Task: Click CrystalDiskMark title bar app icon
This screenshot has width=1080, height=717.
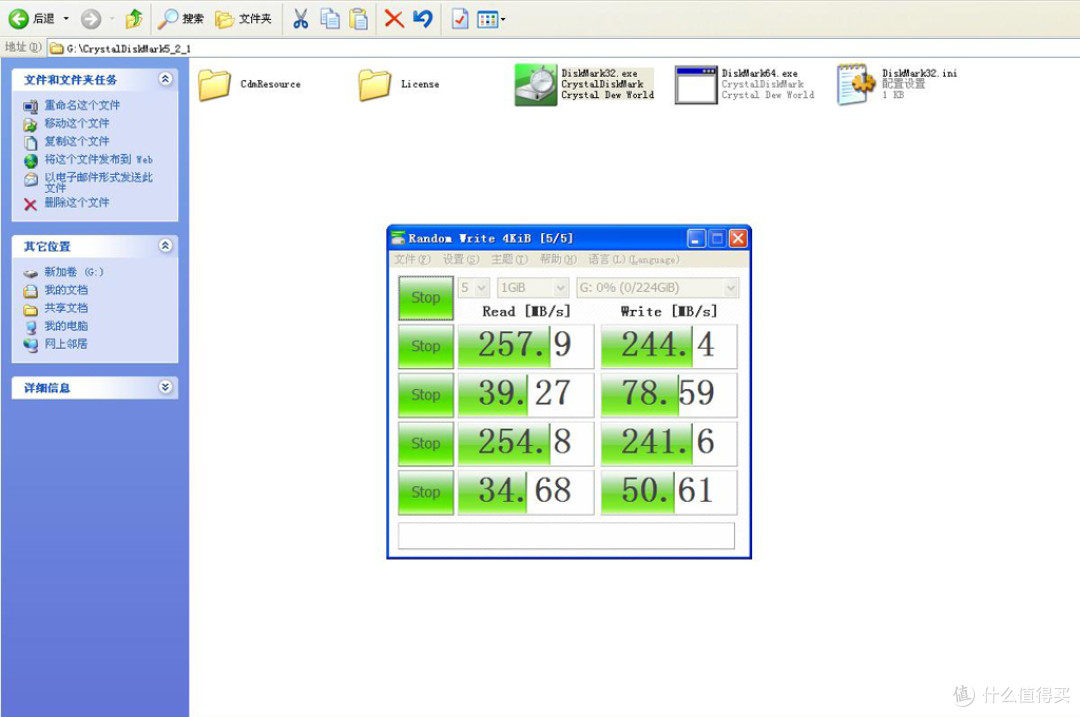Action: [398, 238]
